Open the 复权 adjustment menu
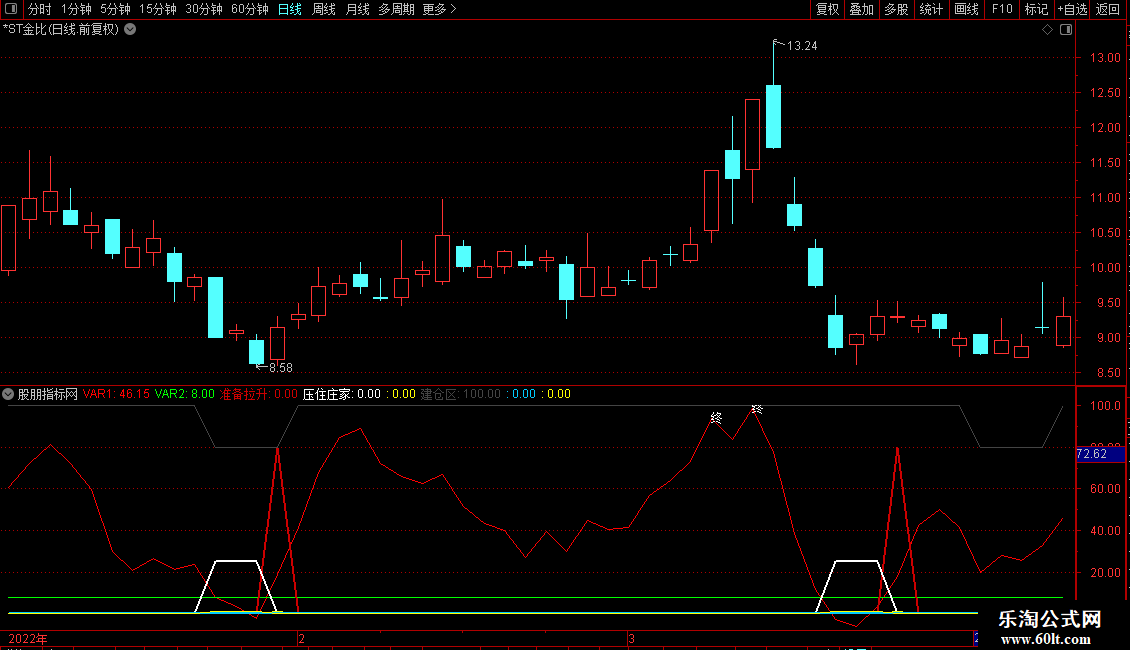Image resolution: width=1130 pixels, height=650 pixels. pos(827,9)
